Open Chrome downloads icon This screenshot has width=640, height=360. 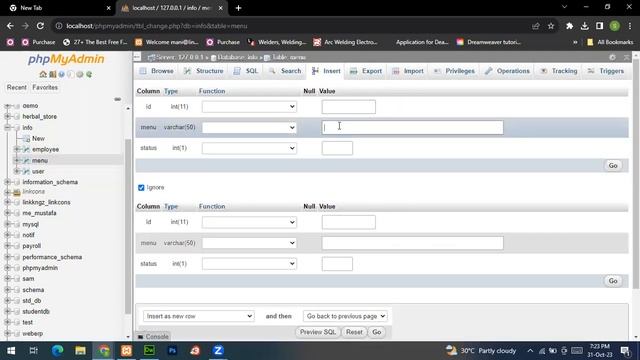click(584, 26)
